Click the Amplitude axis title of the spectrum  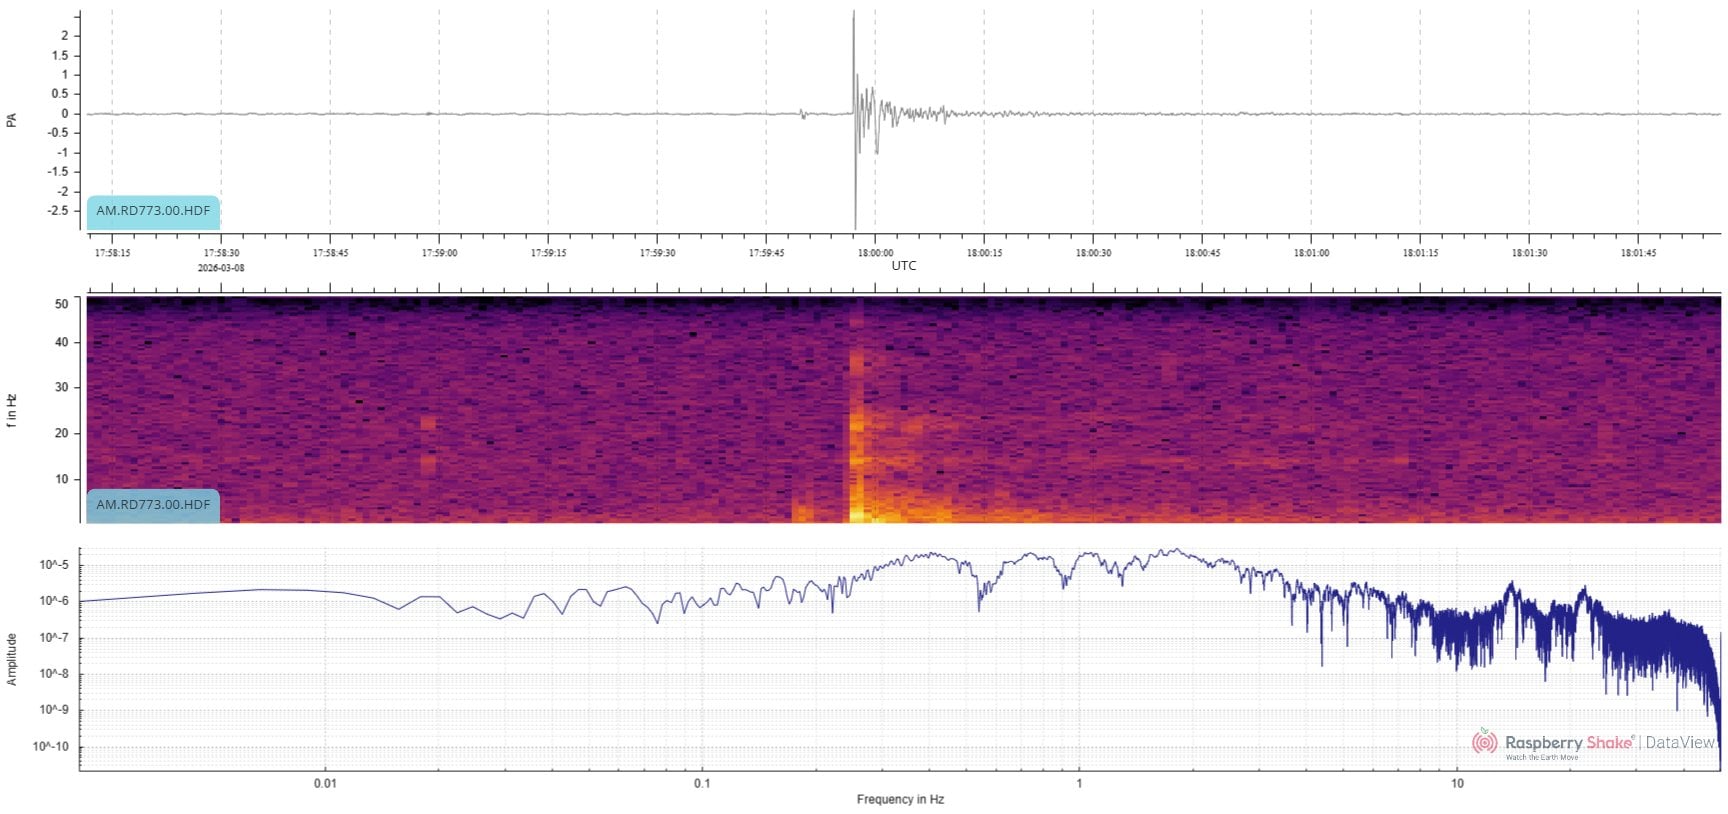(12, 659)
